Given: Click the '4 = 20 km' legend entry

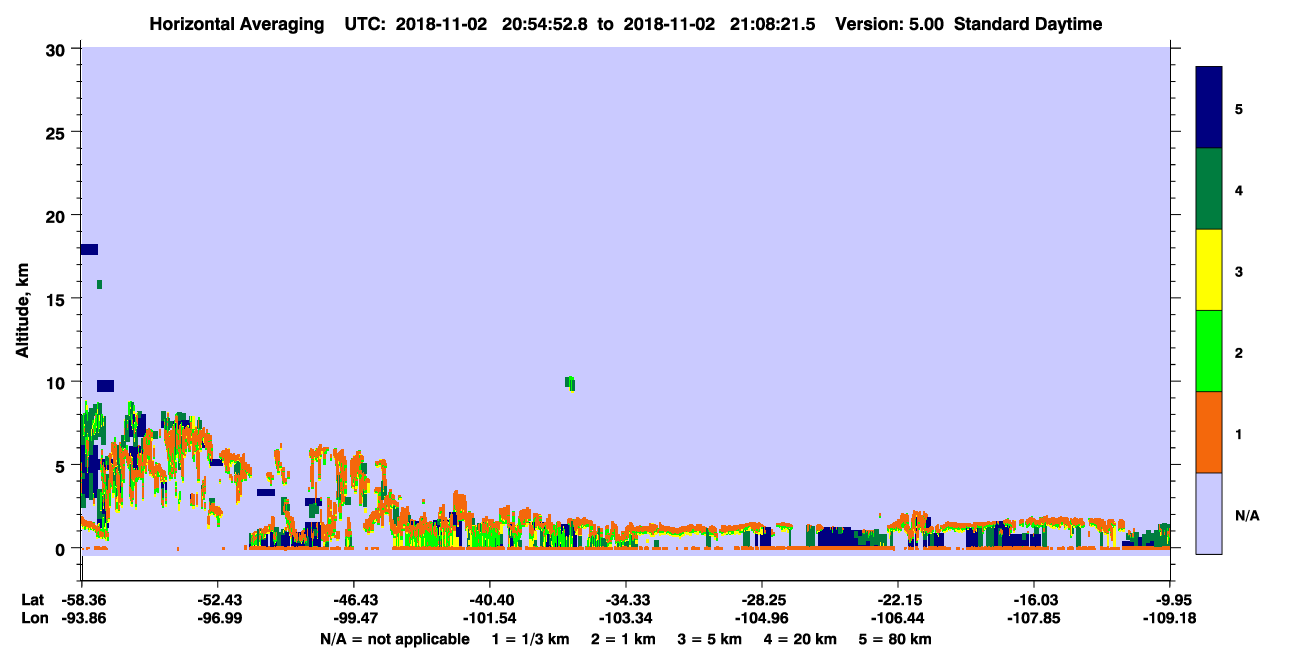Looking at the screenshot, I should click(801, 639).
